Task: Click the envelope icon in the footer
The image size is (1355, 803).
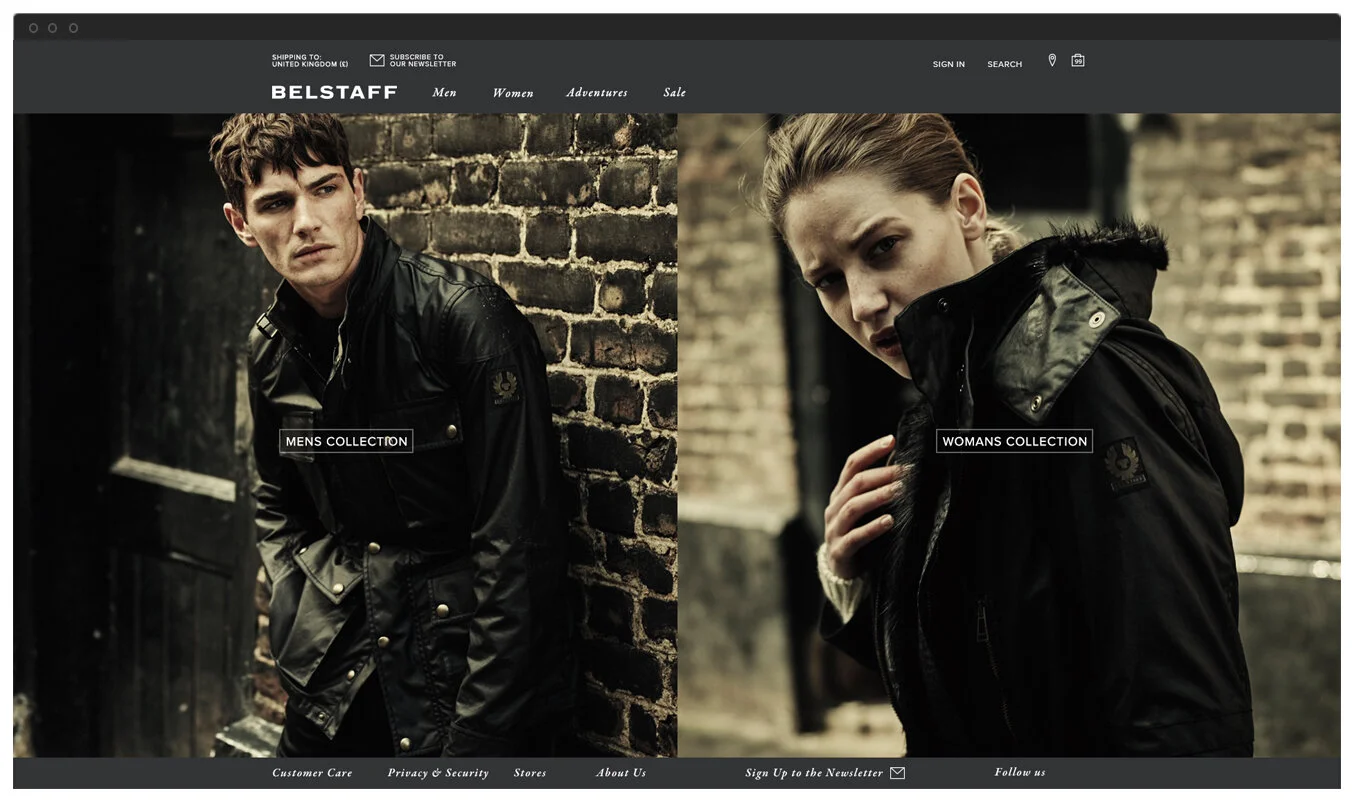Action: (897, 773)
